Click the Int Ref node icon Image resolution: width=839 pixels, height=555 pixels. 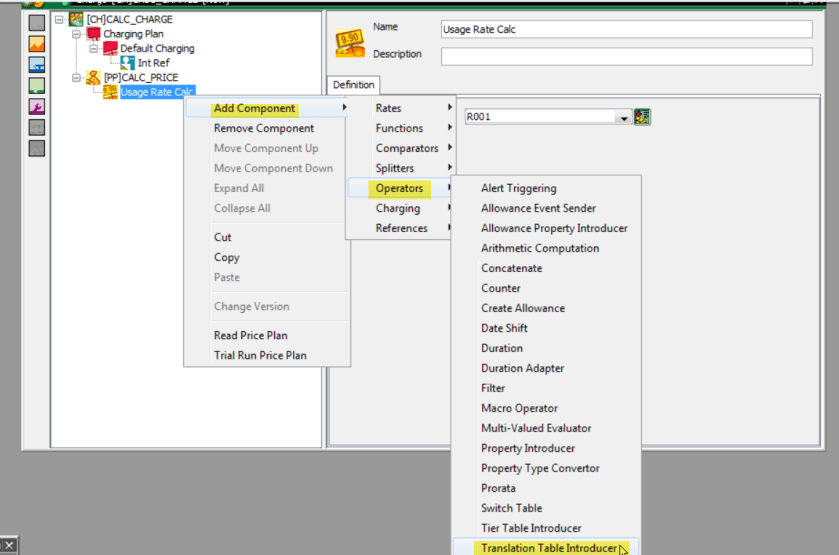click(x=127, y=63)
